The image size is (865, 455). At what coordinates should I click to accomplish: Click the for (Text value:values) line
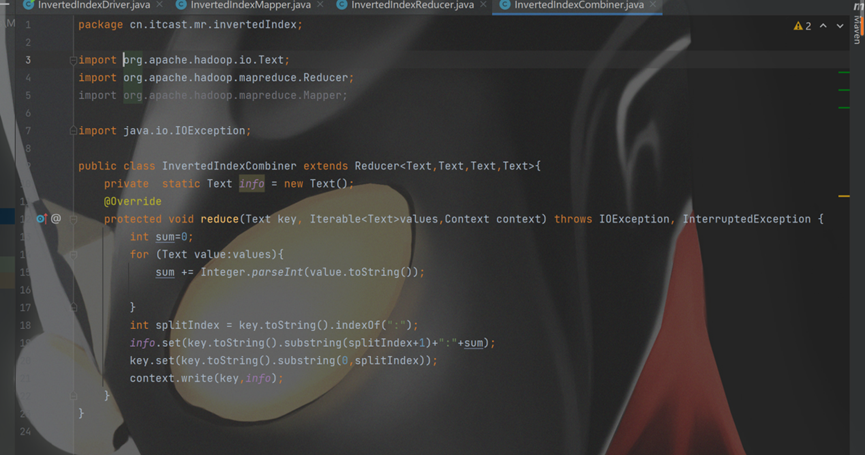206,254
